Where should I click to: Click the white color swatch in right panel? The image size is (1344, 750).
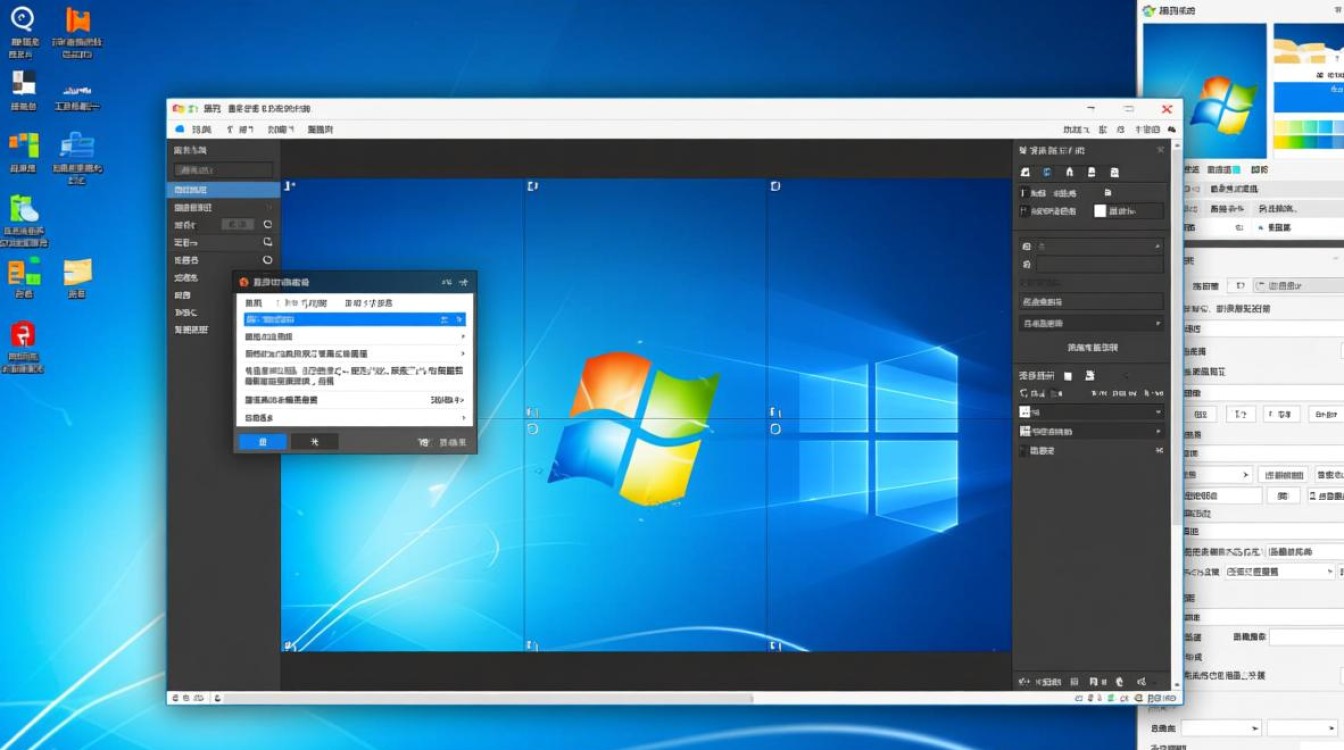[1100, 211]
